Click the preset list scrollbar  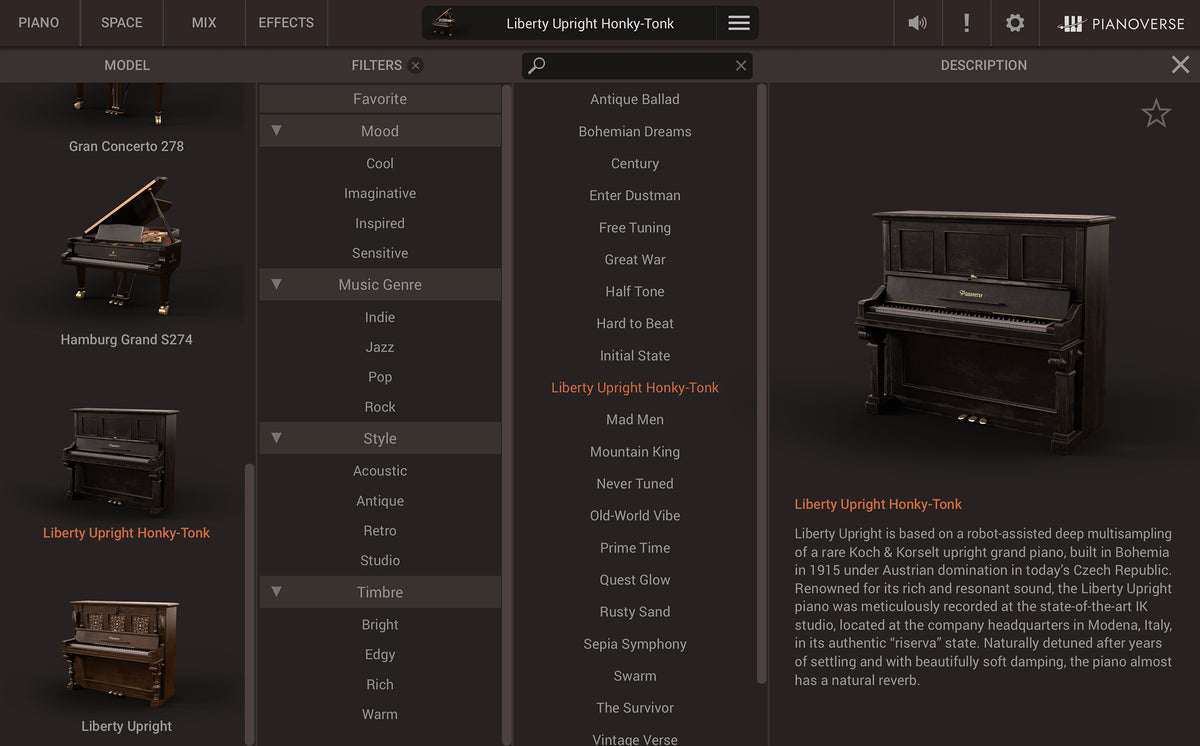(x=762, y=384)
